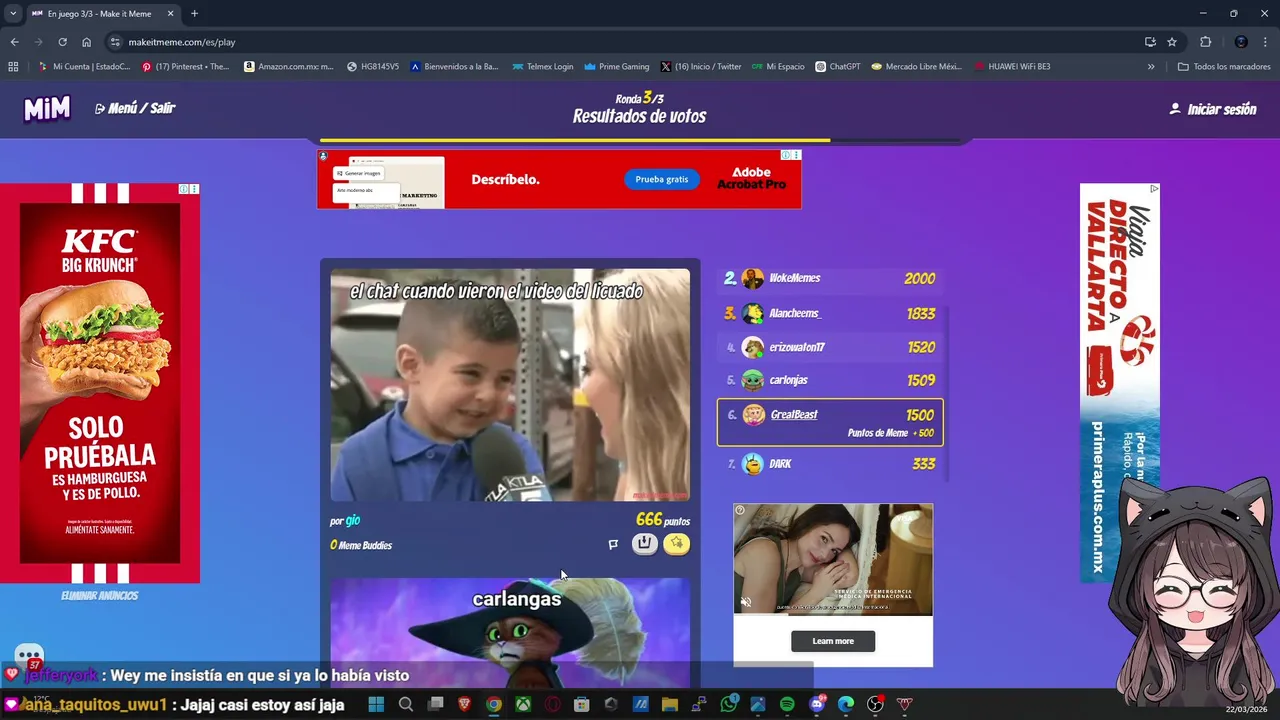The height and width of the screenshot is (720, 1280).
Task: Open the Mercado Libre bookmark
Action: [916, 67]
